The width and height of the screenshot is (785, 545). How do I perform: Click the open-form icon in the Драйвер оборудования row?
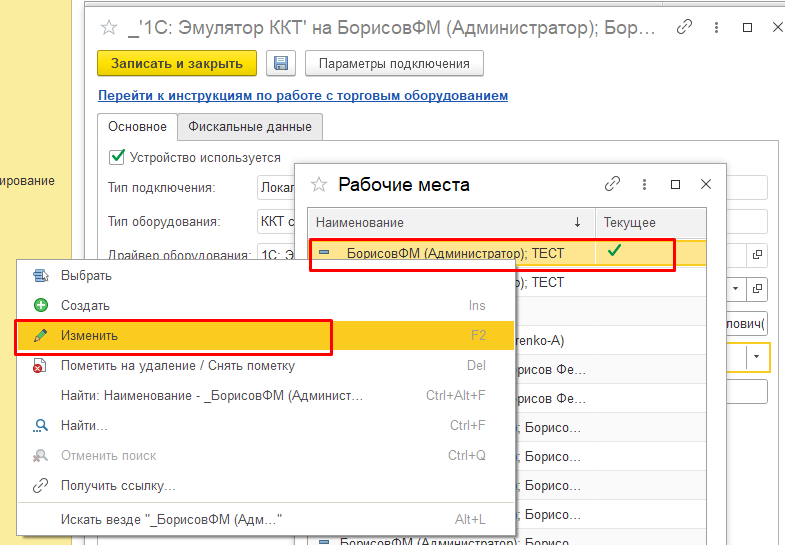click(757, 255)
